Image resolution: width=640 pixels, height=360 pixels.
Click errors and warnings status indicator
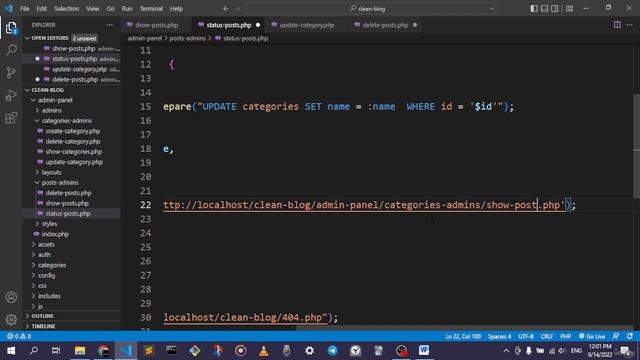point(19,336)
